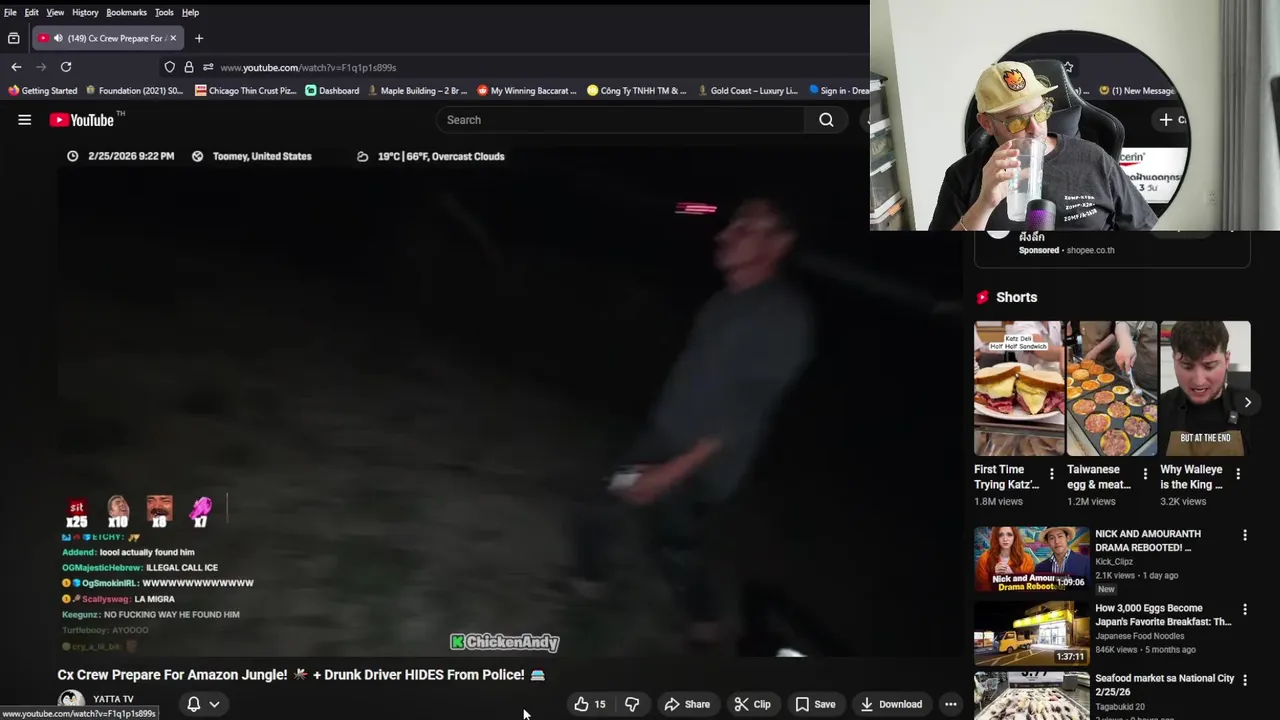Click the Japanese Food Noodles channel name
Screen dimensions: 1280x720
coord(1139,636)
